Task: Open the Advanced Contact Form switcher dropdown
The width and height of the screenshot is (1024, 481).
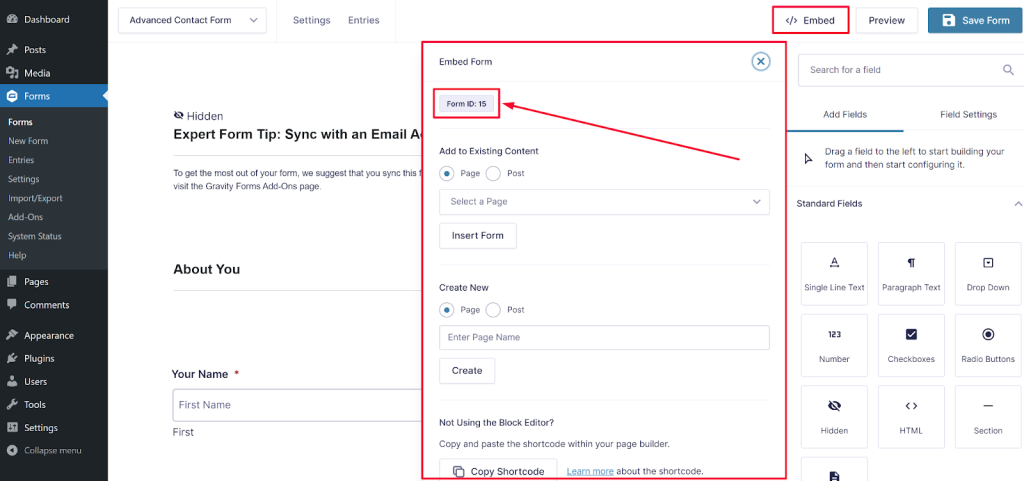Action: point(192,20)
